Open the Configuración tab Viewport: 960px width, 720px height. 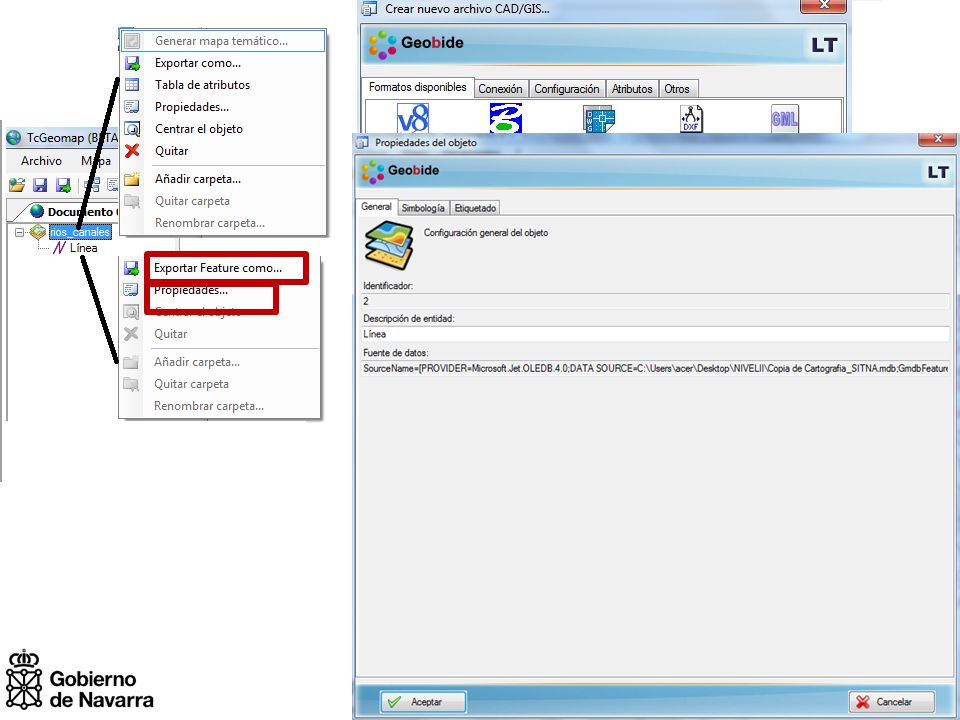[x=567, y=89]
